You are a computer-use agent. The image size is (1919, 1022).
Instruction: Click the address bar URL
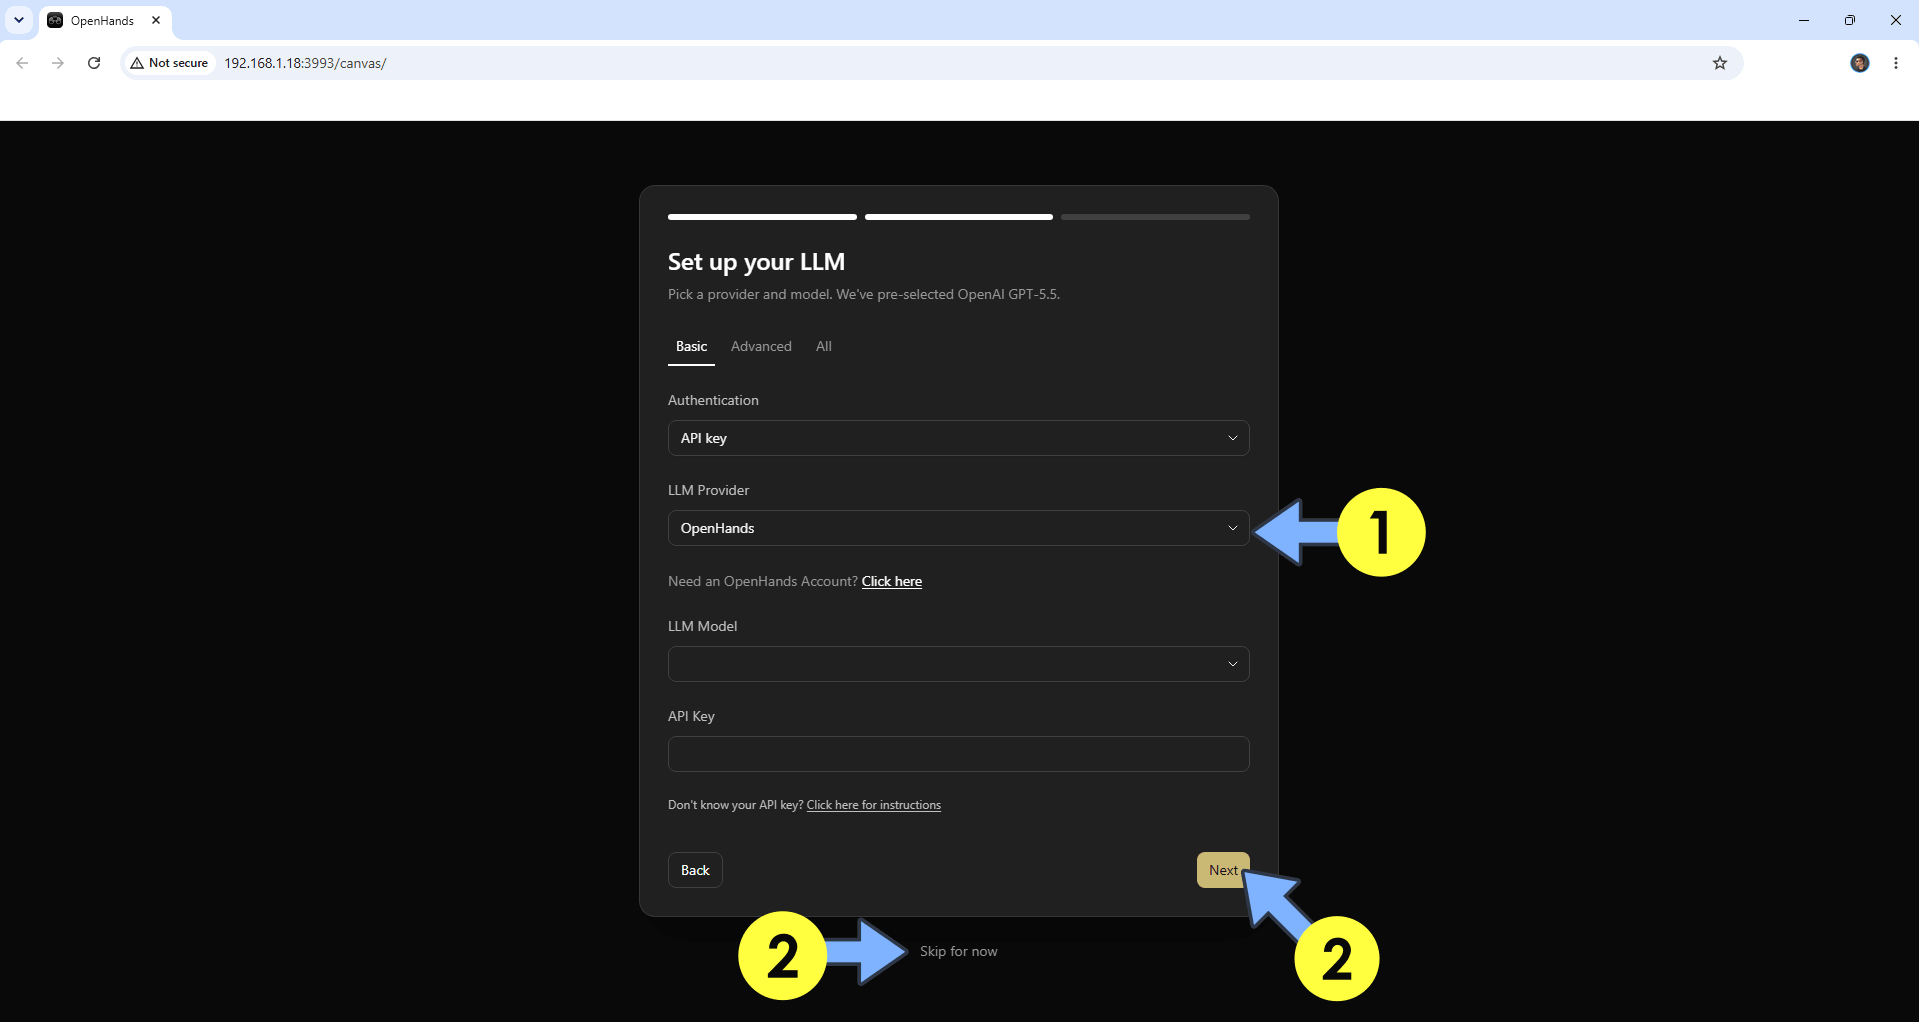click(x=305, y=63)
